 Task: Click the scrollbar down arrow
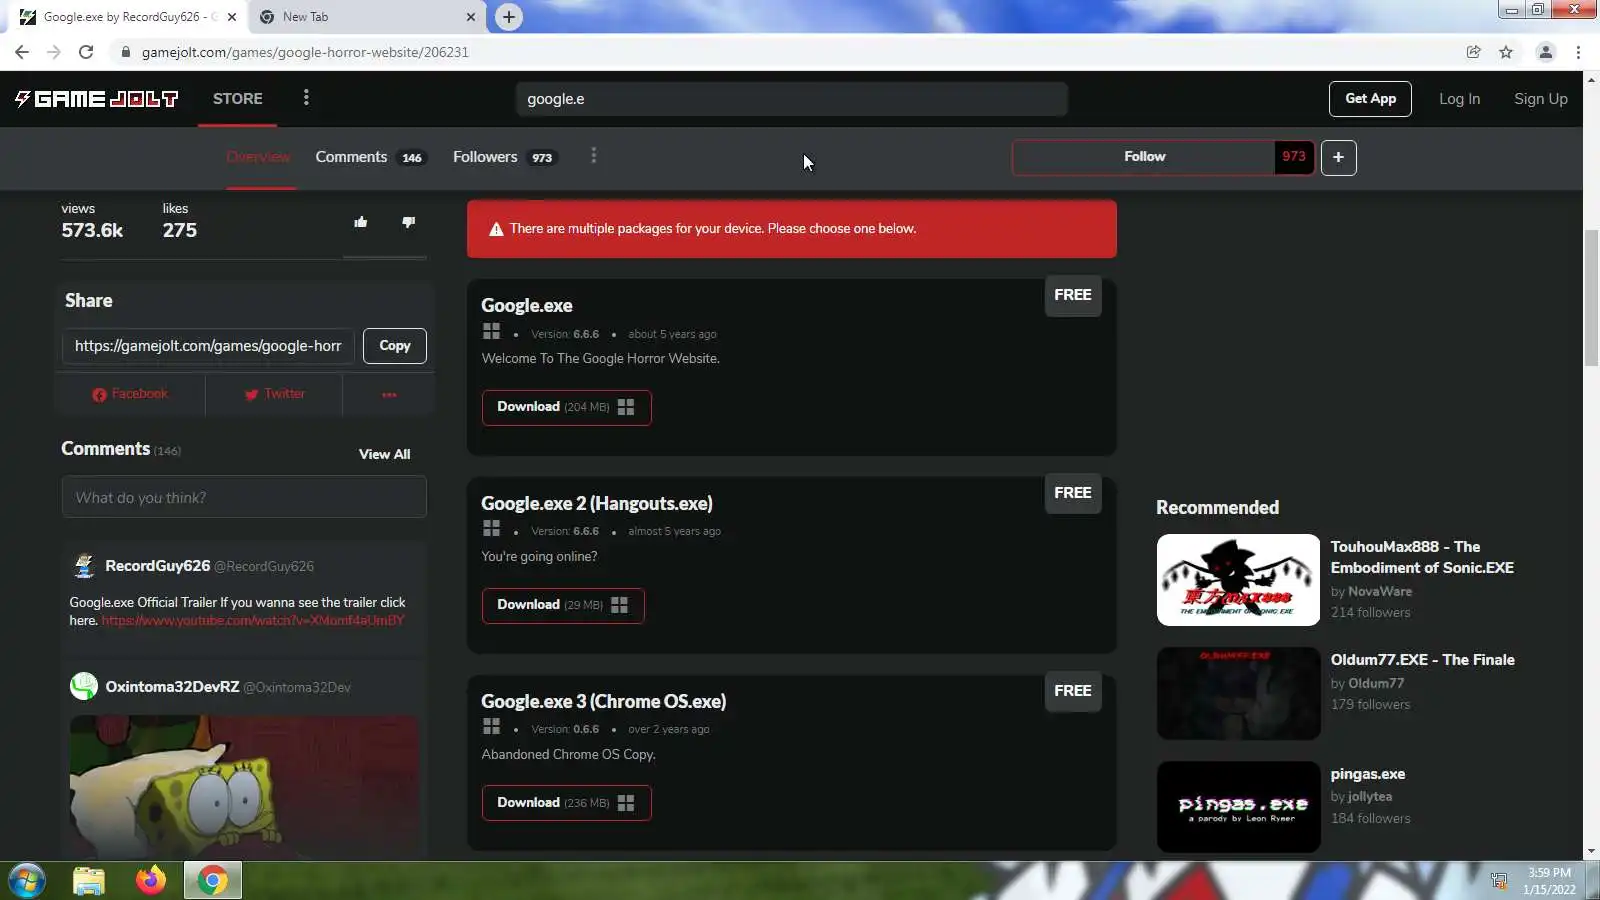click(x=1591, y=852)
